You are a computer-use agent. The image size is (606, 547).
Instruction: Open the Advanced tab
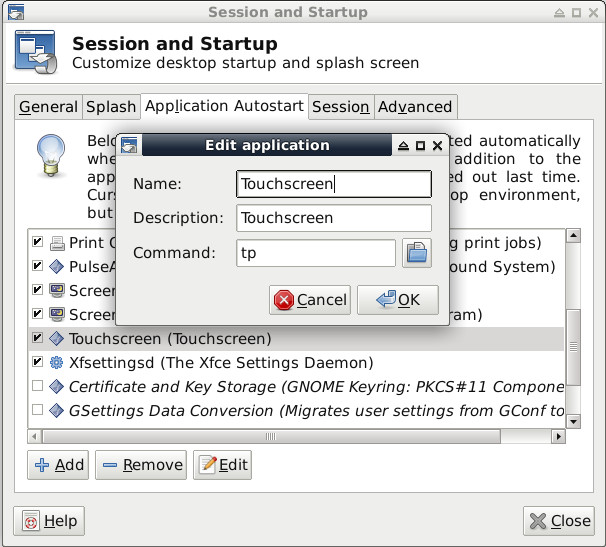click(415, 107)
